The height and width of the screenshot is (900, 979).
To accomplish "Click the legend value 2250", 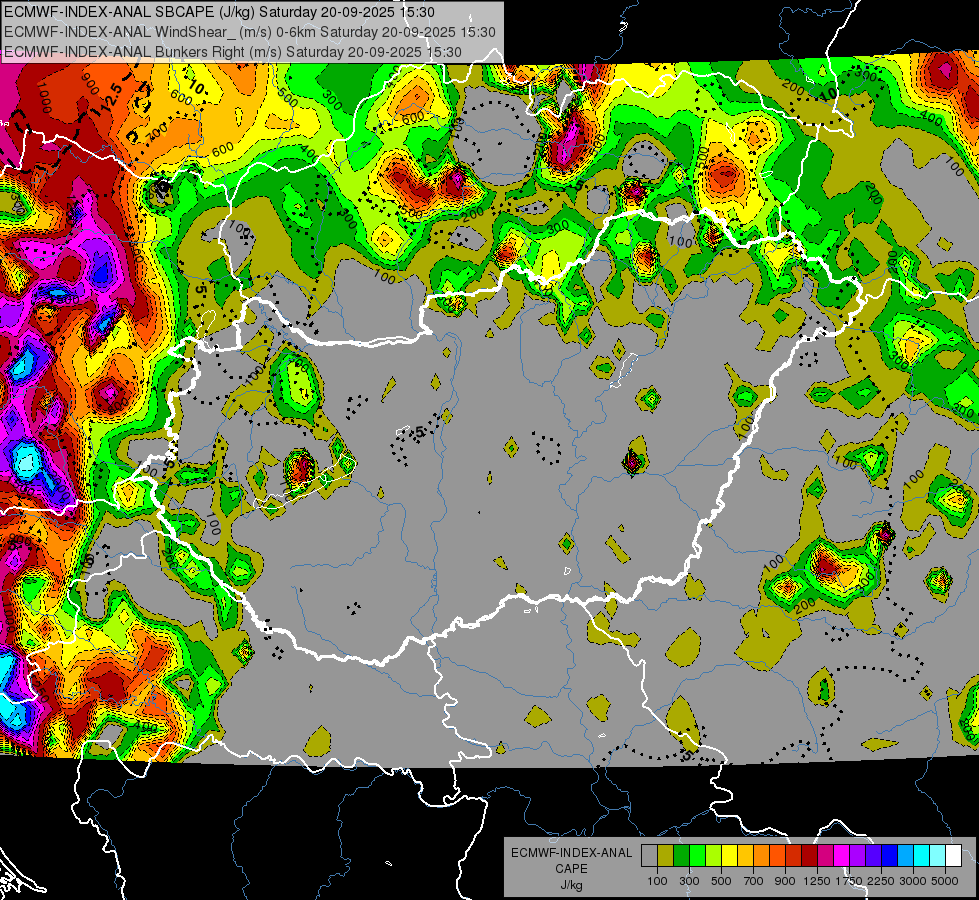I will [881, 881].
